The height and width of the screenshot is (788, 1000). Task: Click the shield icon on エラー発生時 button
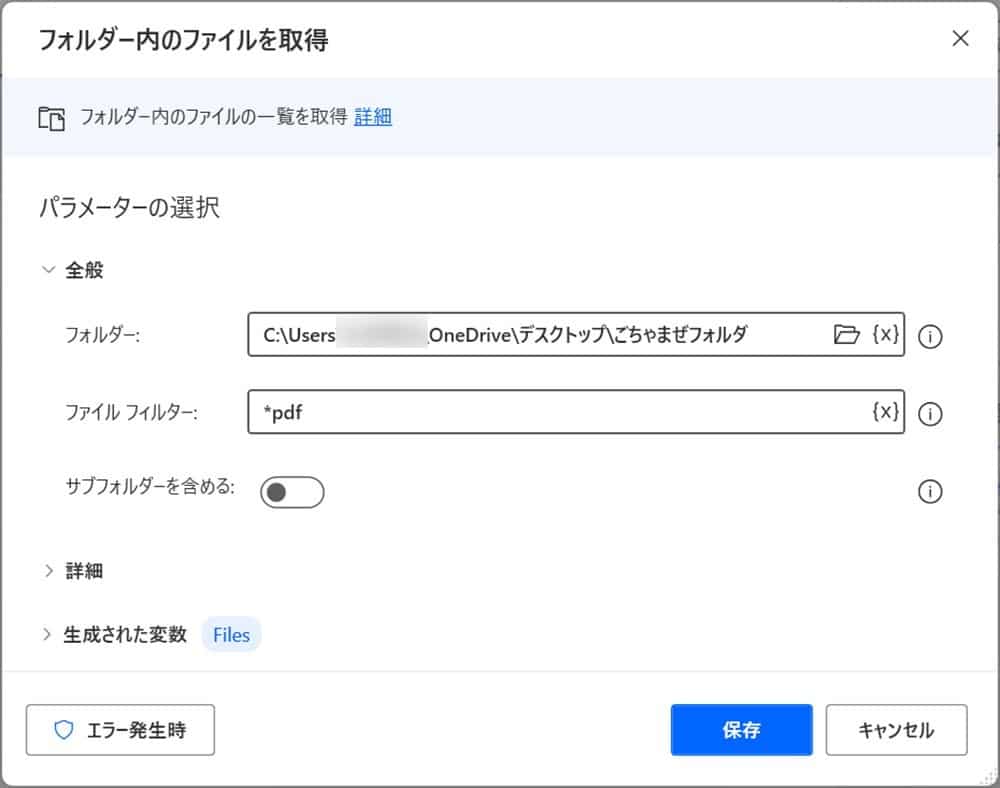pos(64,730)
